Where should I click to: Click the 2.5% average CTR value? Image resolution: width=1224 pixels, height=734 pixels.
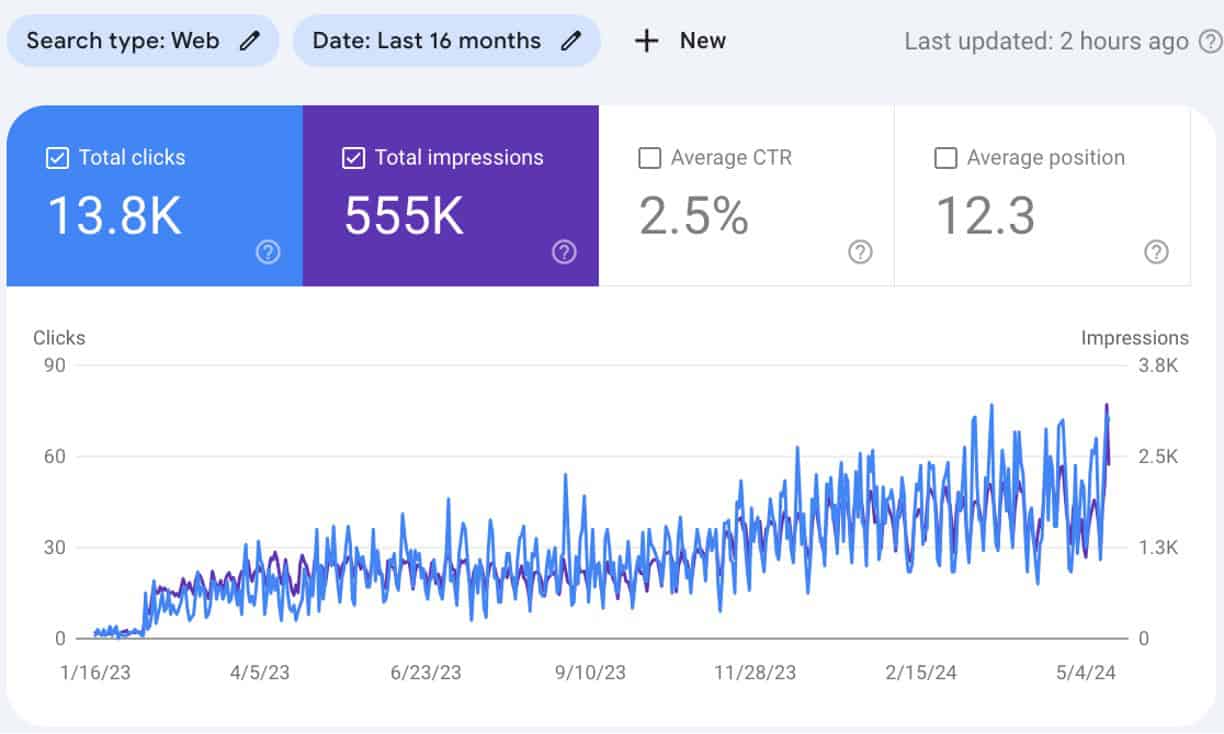pyautogui.click(x=693, y=216)
